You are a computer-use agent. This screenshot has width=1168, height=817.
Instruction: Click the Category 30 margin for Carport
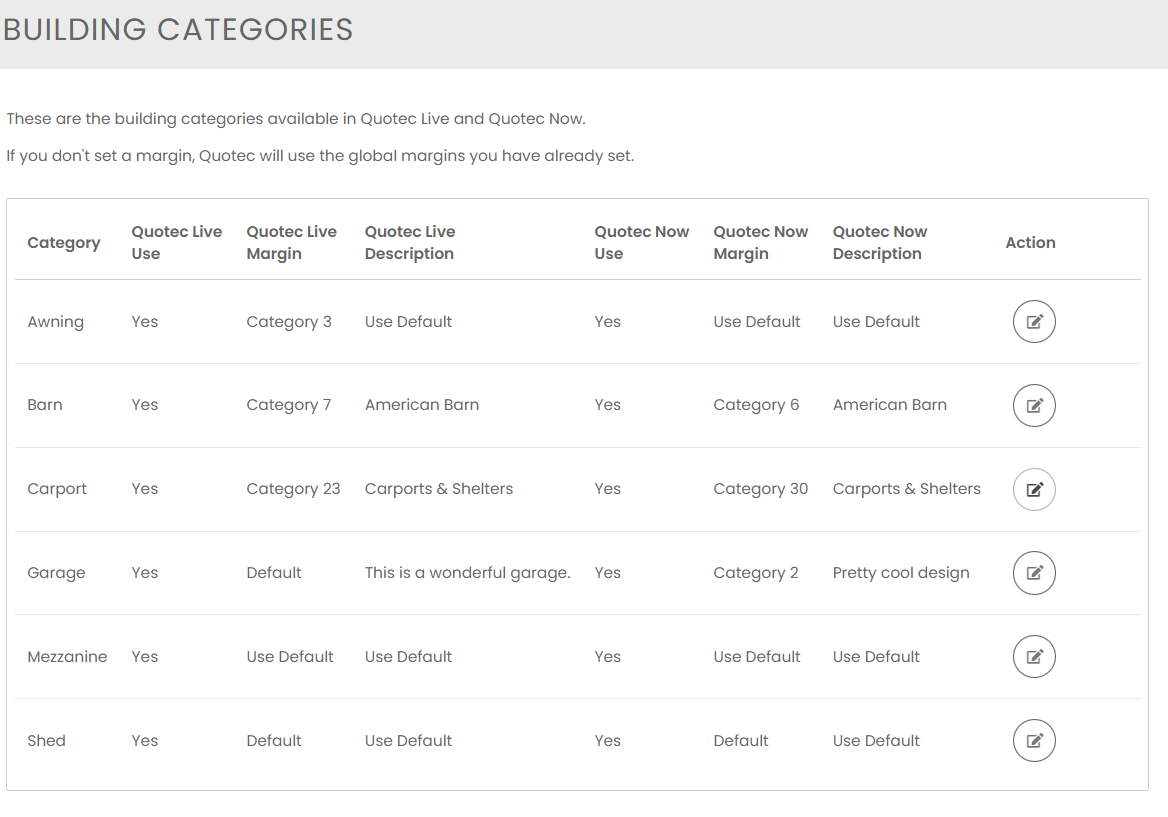click(x=760, y=489)
